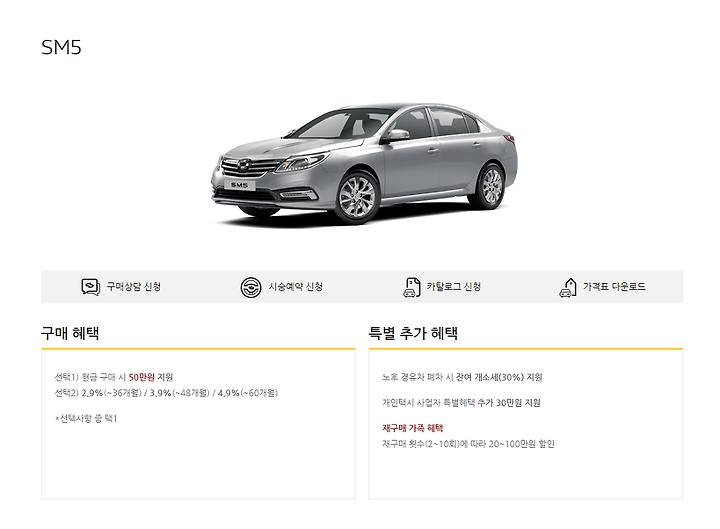Click the catalog document with car icon

(411, 287)
